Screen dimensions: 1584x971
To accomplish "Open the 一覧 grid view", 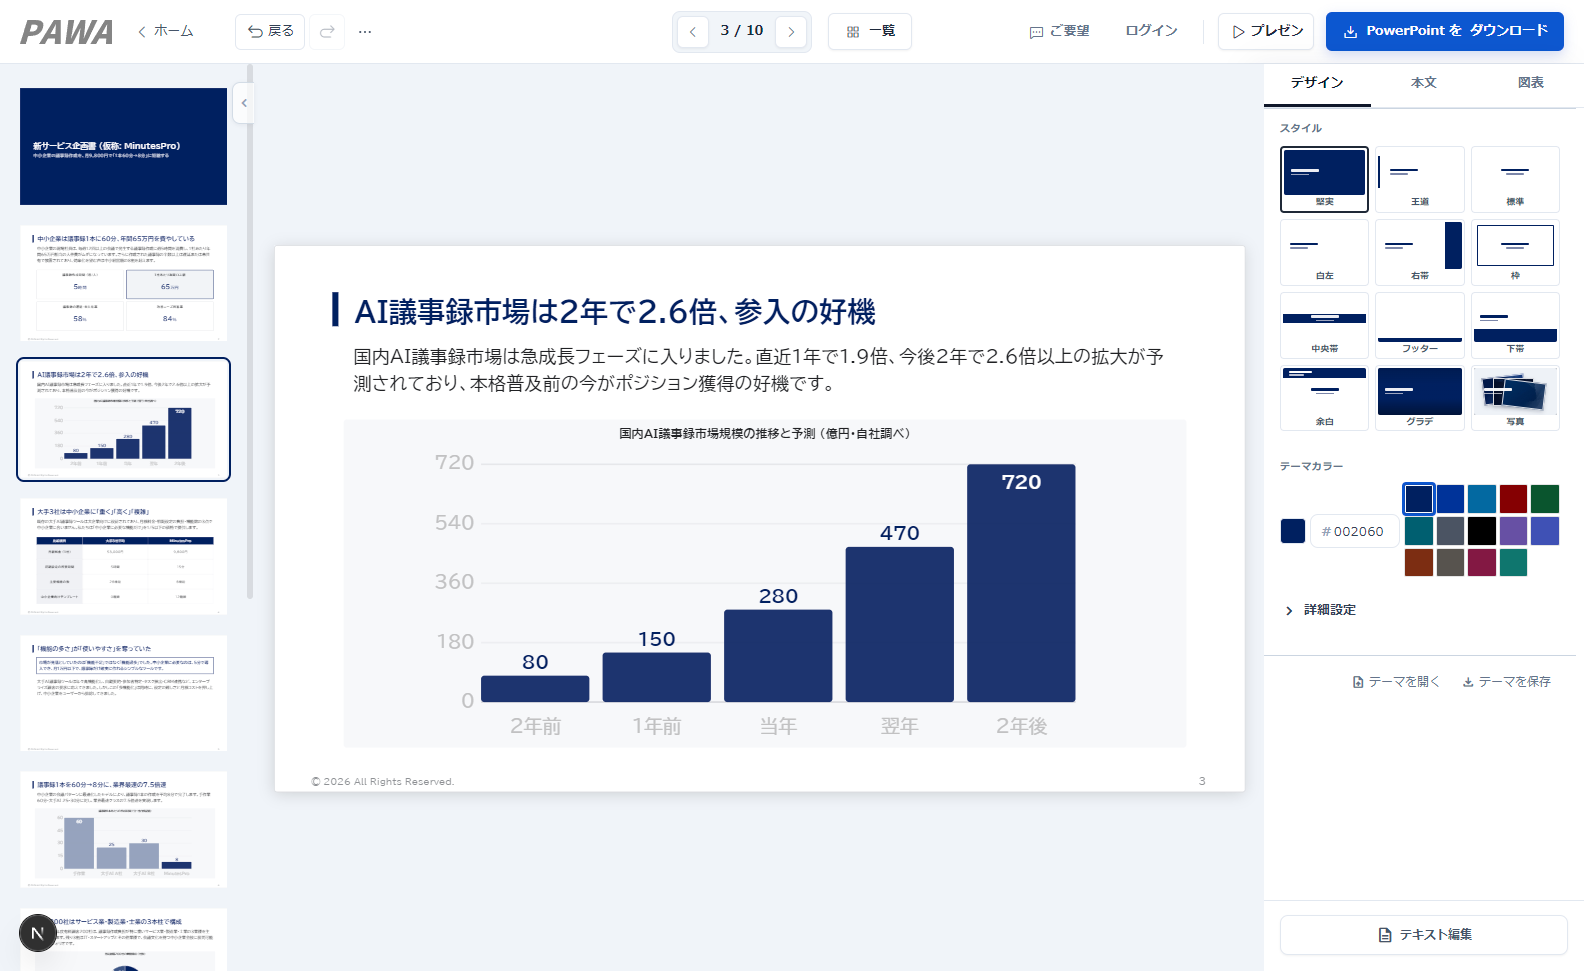I will click(x=870, y=31).
